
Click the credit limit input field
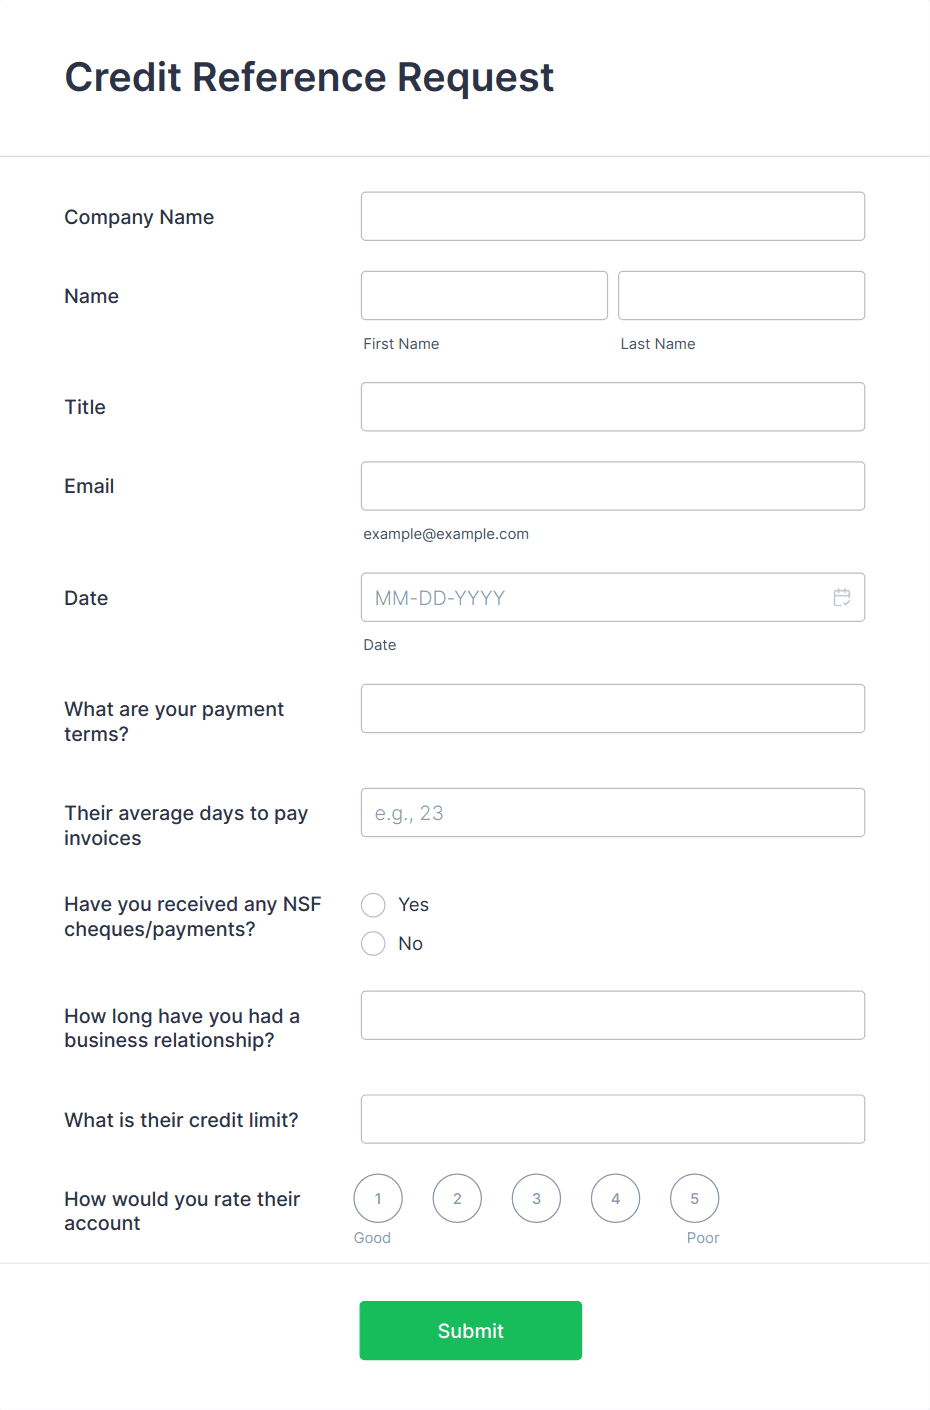(x=612, y=1119)
